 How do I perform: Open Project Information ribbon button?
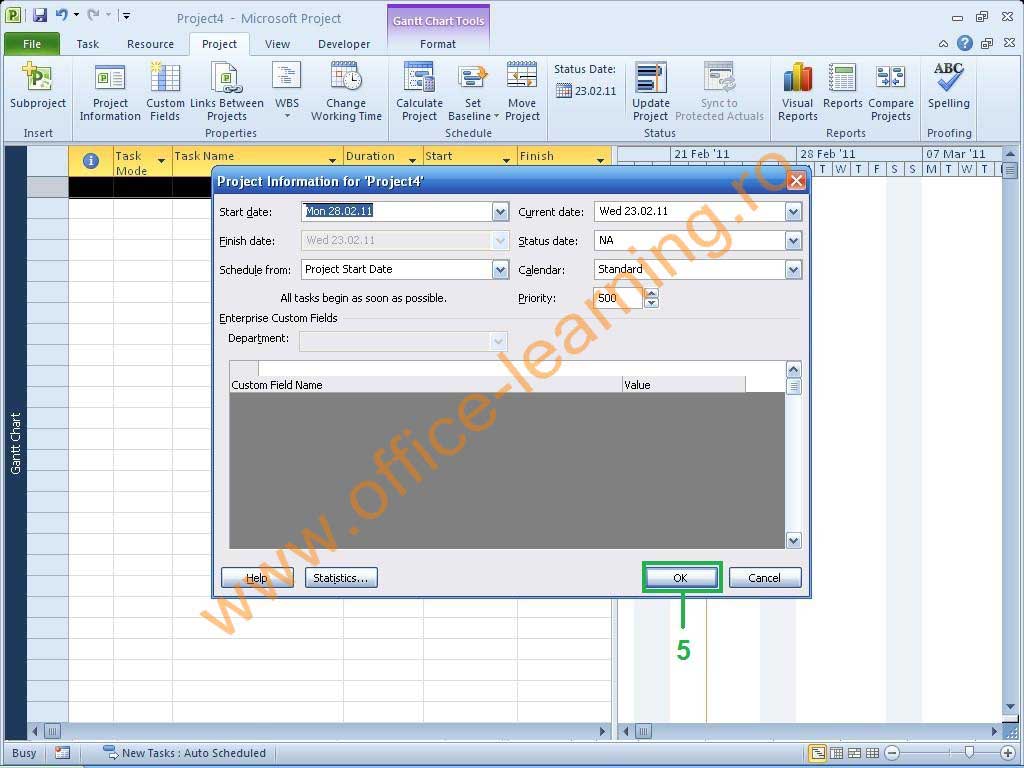[x=110, y=91]
